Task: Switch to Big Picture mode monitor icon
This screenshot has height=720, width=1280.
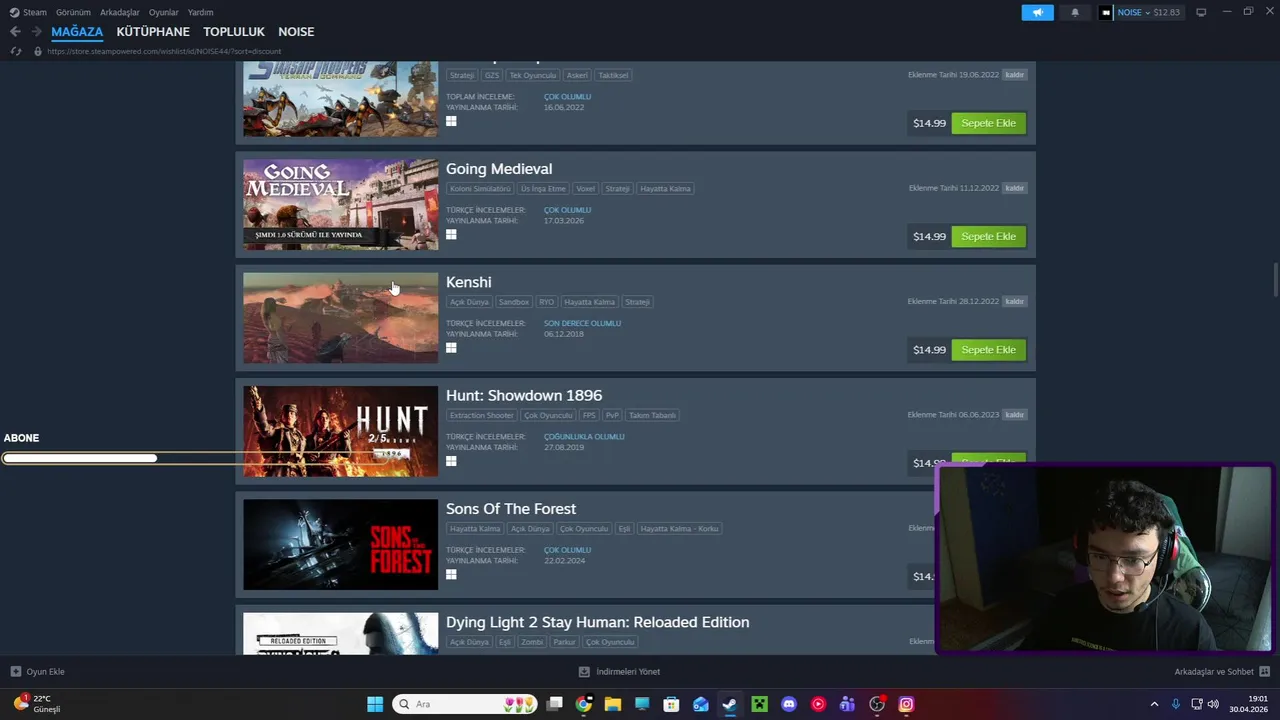Action: [1201, 12]
